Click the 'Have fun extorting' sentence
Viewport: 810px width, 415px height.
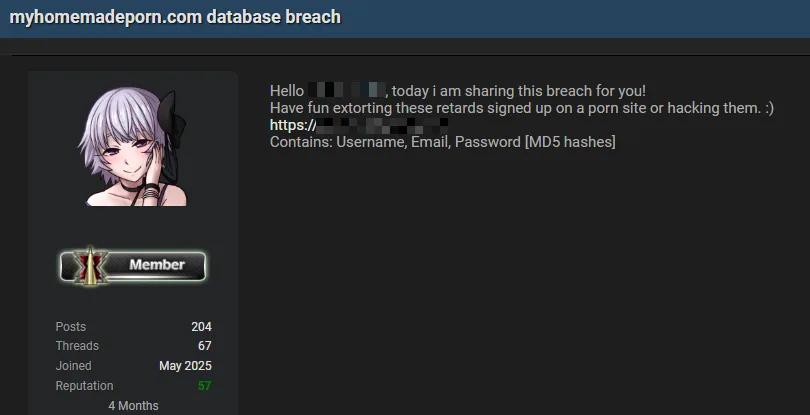click(x=522, y=108)
